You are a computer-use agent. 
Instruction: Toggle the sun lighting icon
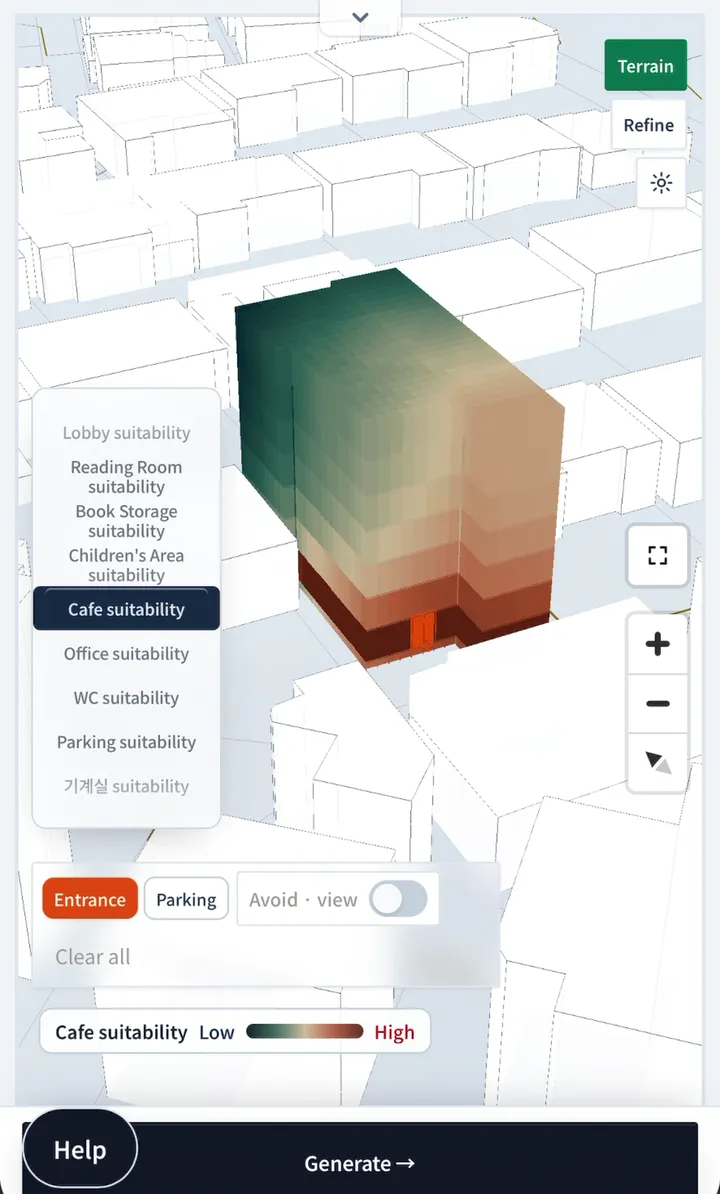[661, 184]
